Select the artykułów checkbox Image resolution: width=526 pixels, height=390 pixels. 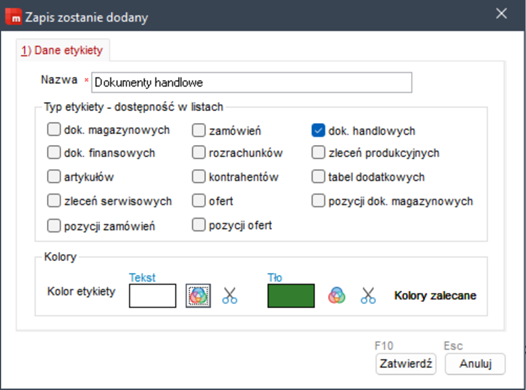coord(54,176)
